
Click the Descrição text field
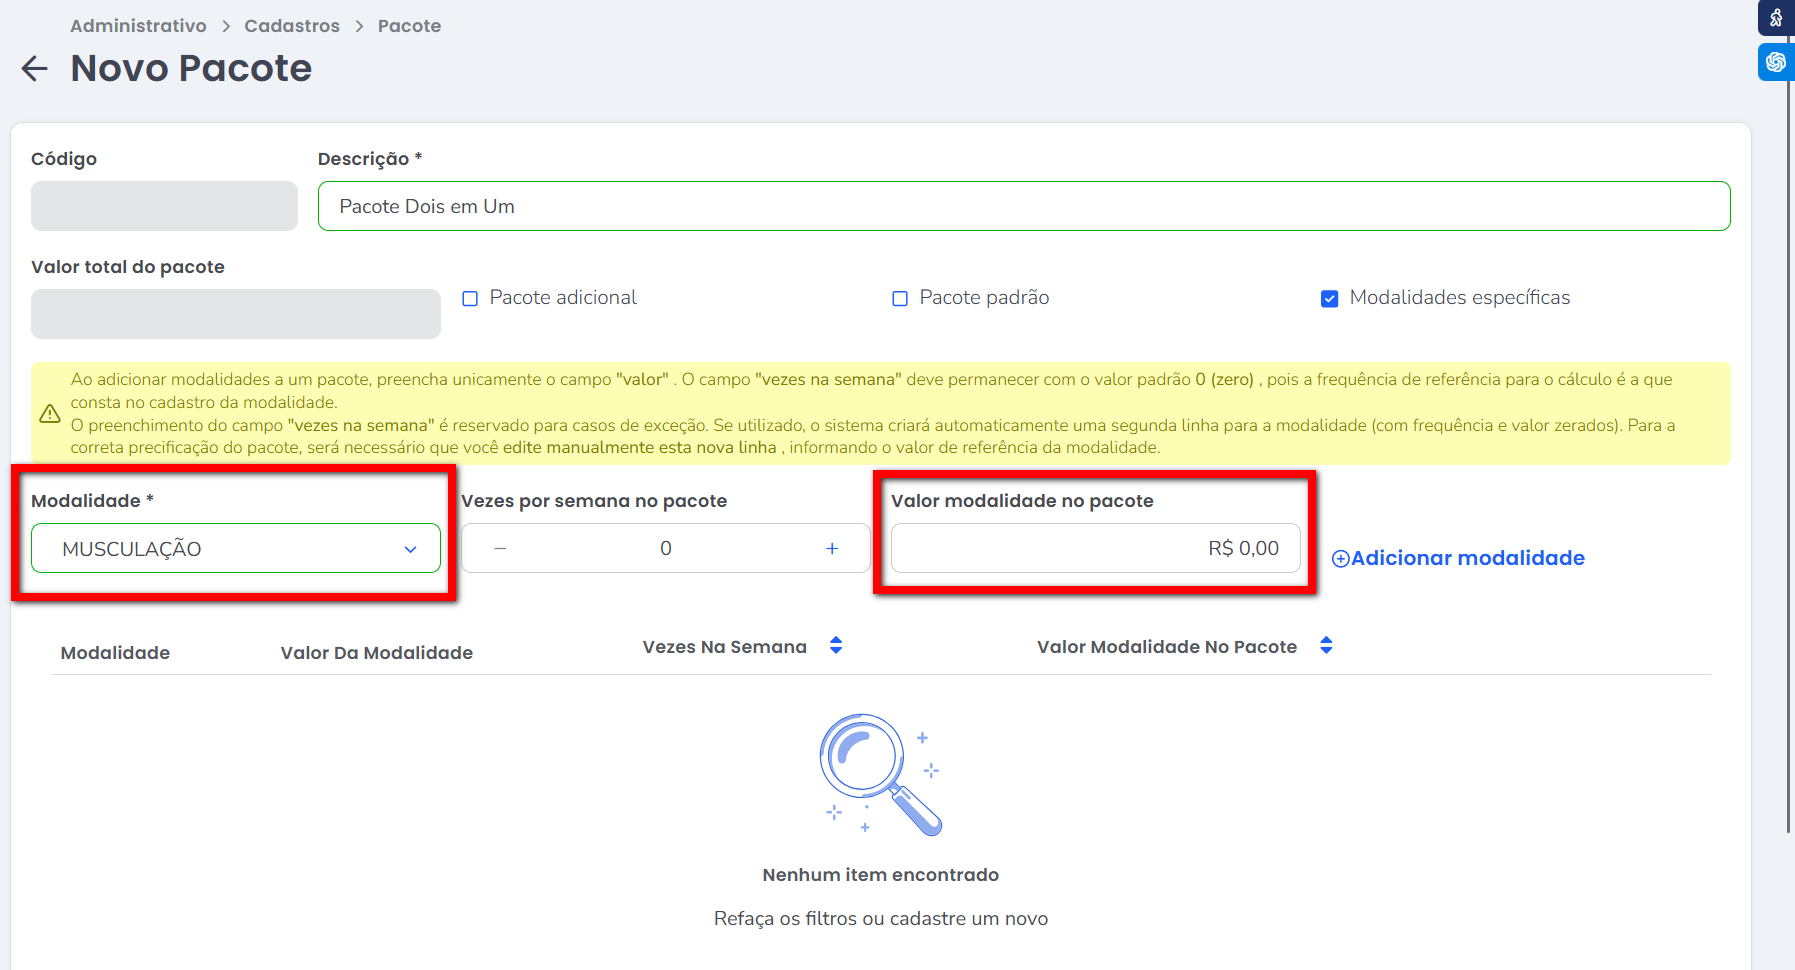(1023, 207)
